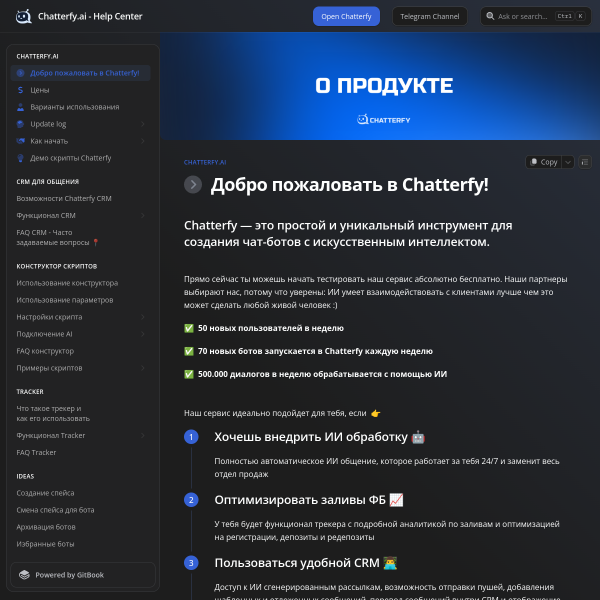The height and width of the screenshot is (600, 600).
Task: Click text 50 новых пользователей в неделю
Action: pos(271,328)
